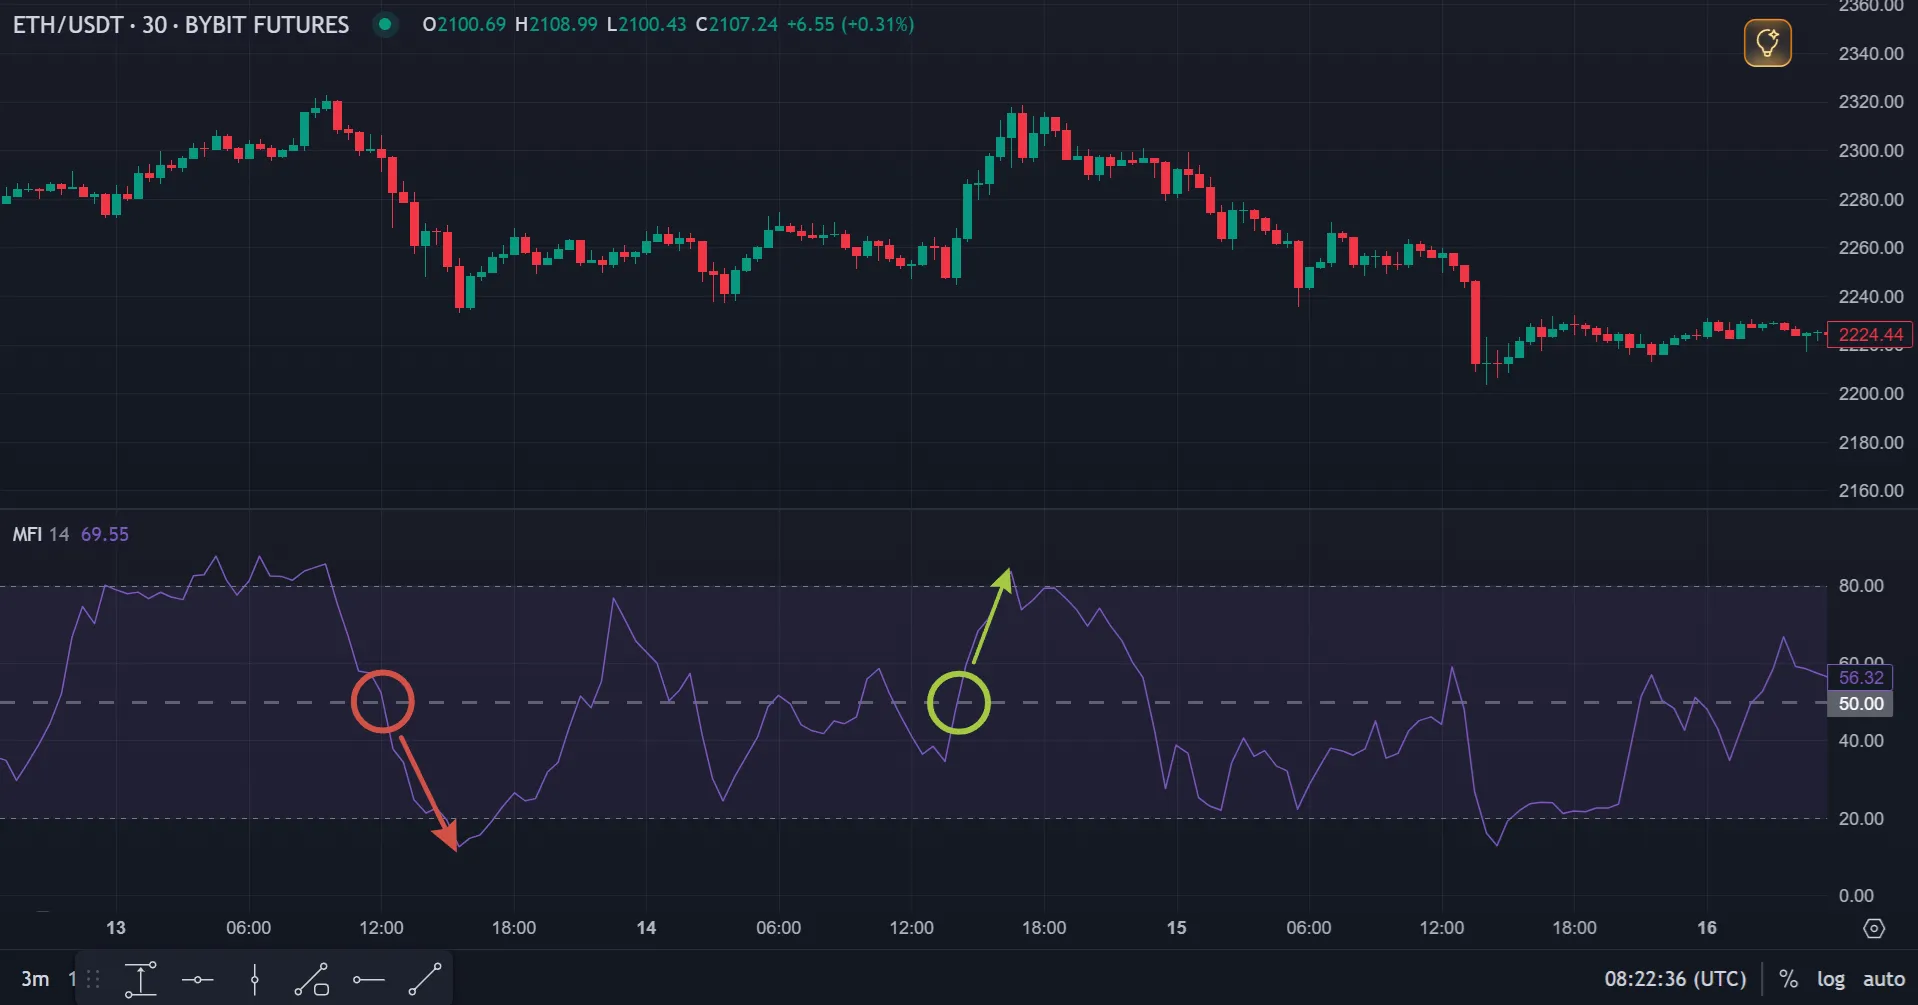Image resolution: width=1918 pixels, height=1005 pixels.
Task: Click the 2180.00 price axis label
Action: coord(1871,443)
